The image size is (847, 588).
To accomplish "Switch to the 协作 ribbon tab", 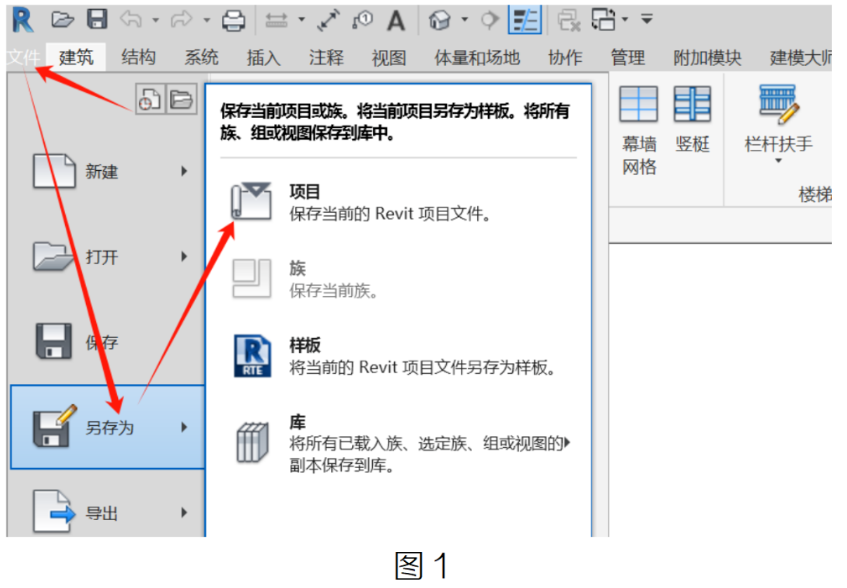I will 565,57.
